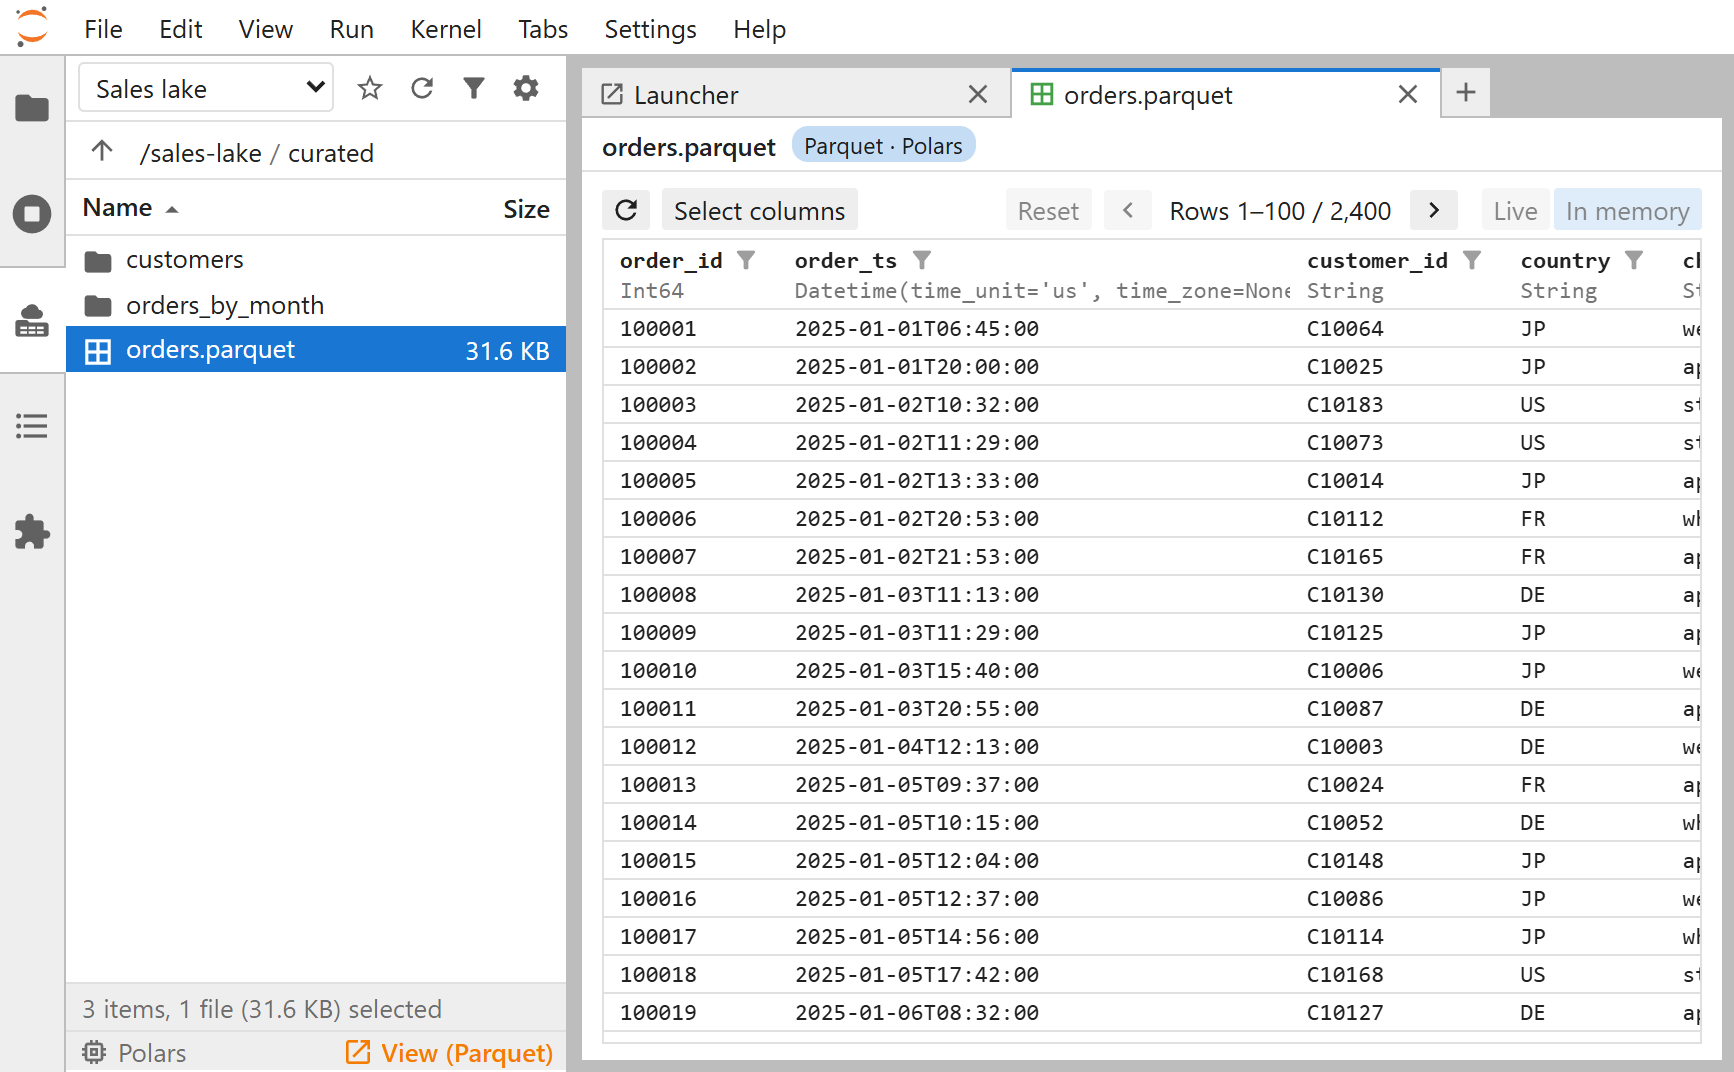Switch to In memory mode
1734x1072 pixels.
click(1627, 210)
